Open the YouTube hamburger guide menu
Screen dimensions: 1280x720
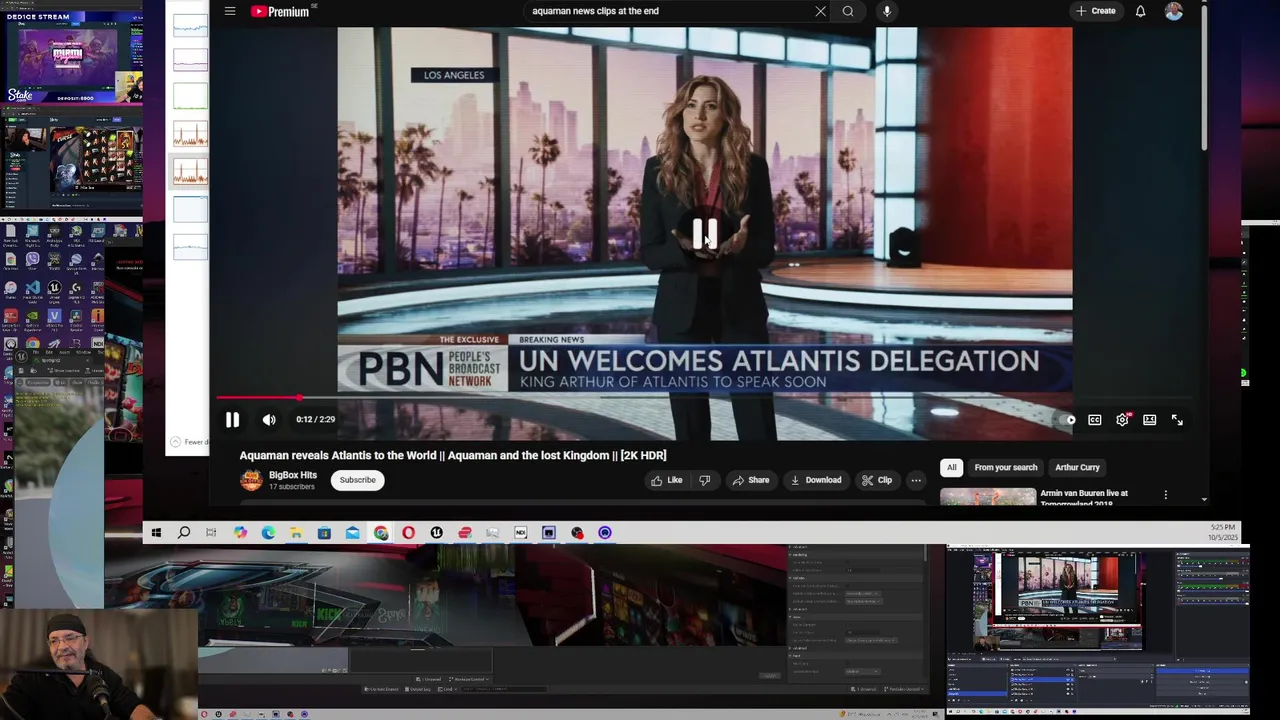[230, 11]
